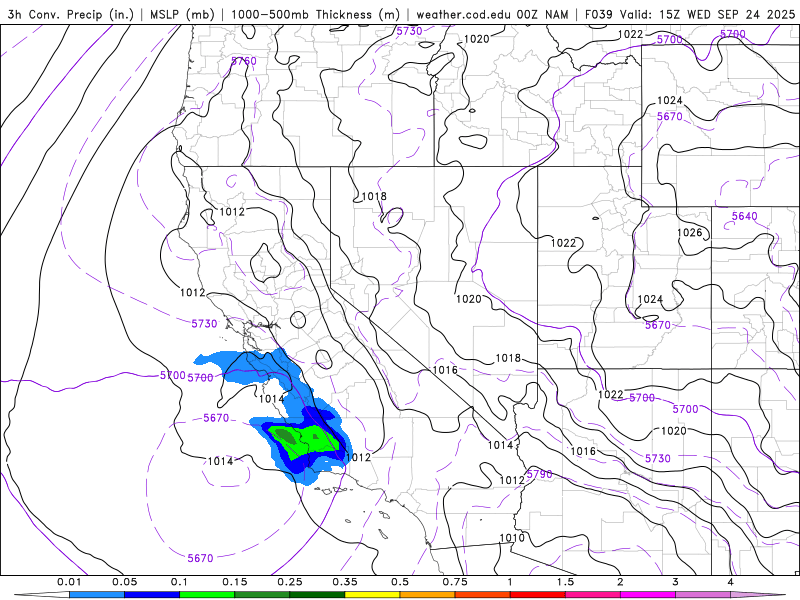This screenshot has width=800, height=600.
Task: Select the dark blue 0.05–0.1 legend swatch
Action: point(152,595)
